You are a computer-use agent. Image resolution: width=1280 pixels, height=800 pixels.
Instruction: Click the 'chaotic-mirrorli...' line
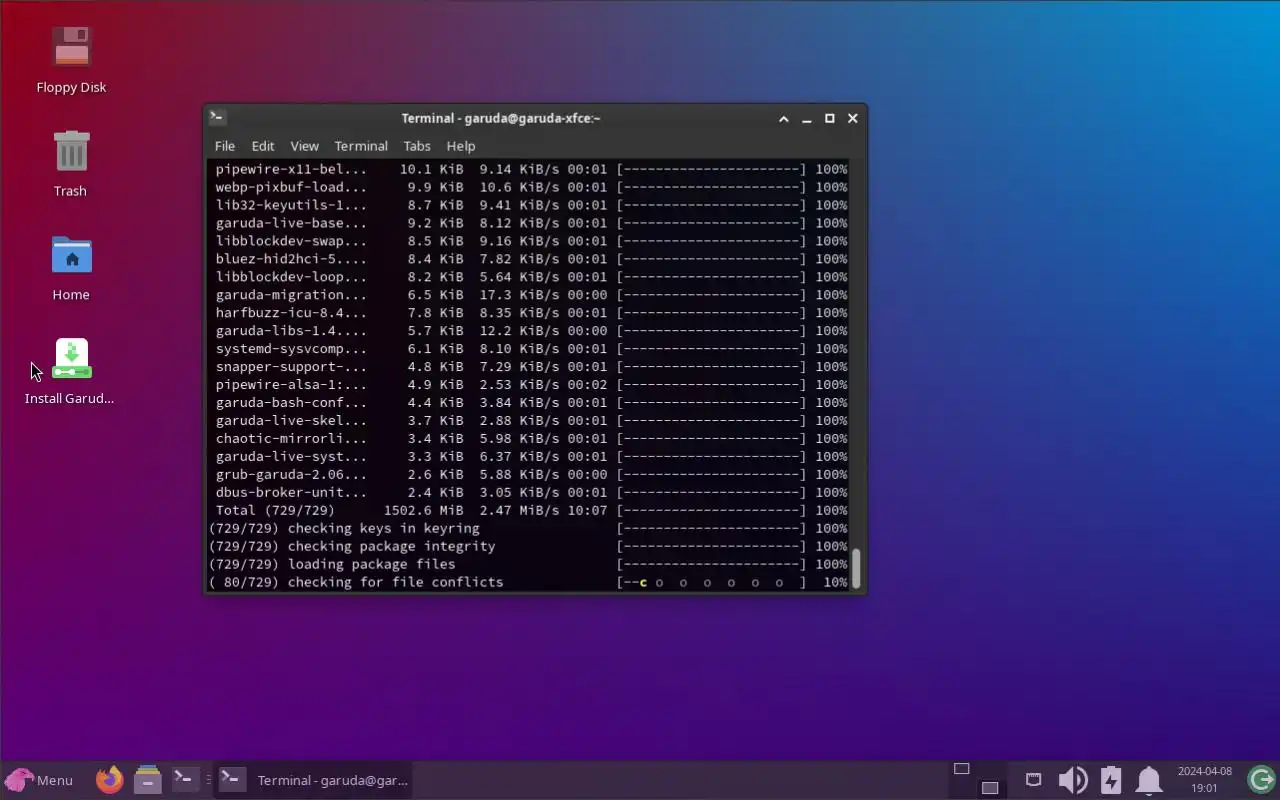click(531, 439)
